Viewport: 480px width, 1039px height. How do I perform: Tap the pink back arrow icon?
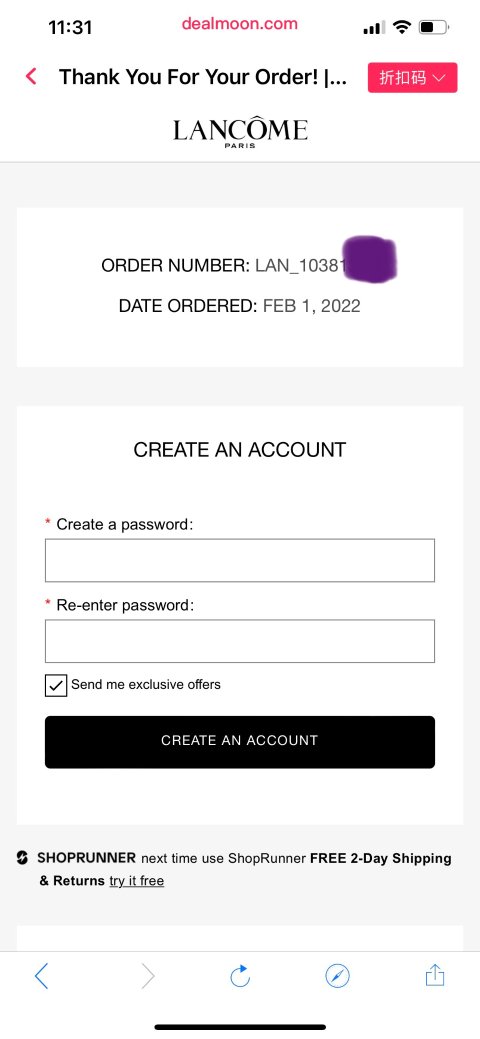tap(30, 77)
